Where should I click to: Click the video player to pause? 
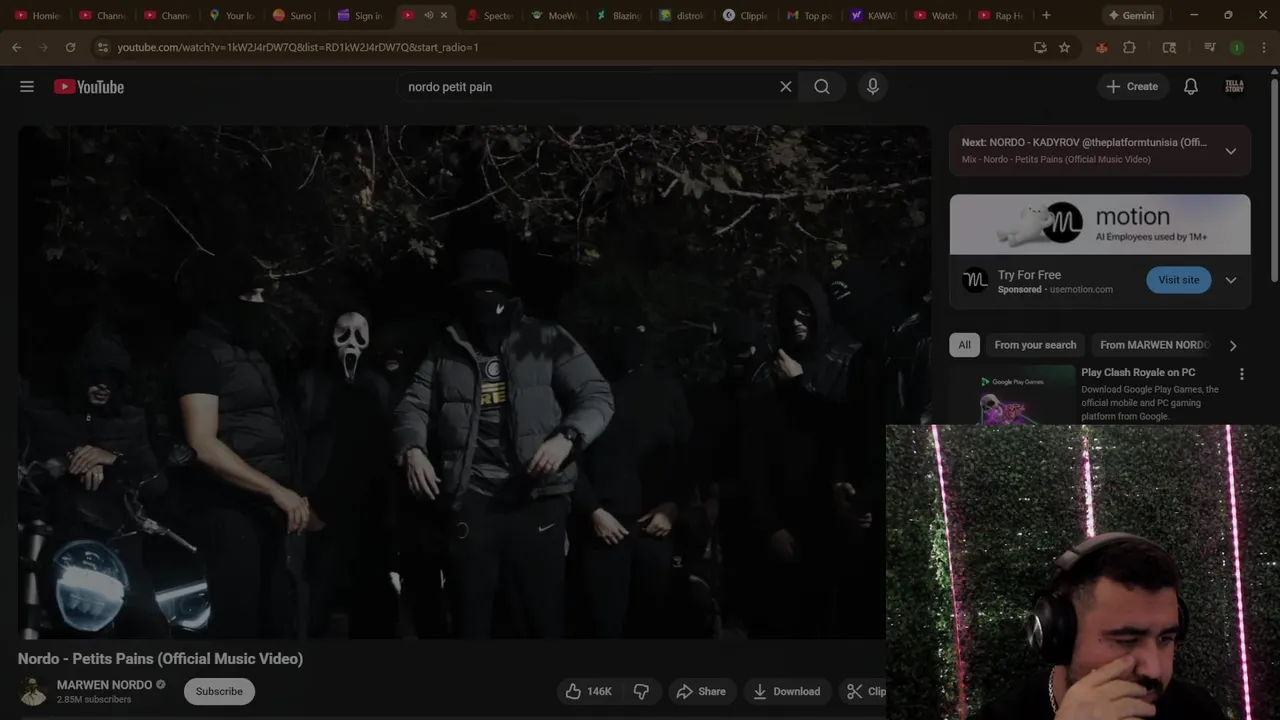coord(474,381)
